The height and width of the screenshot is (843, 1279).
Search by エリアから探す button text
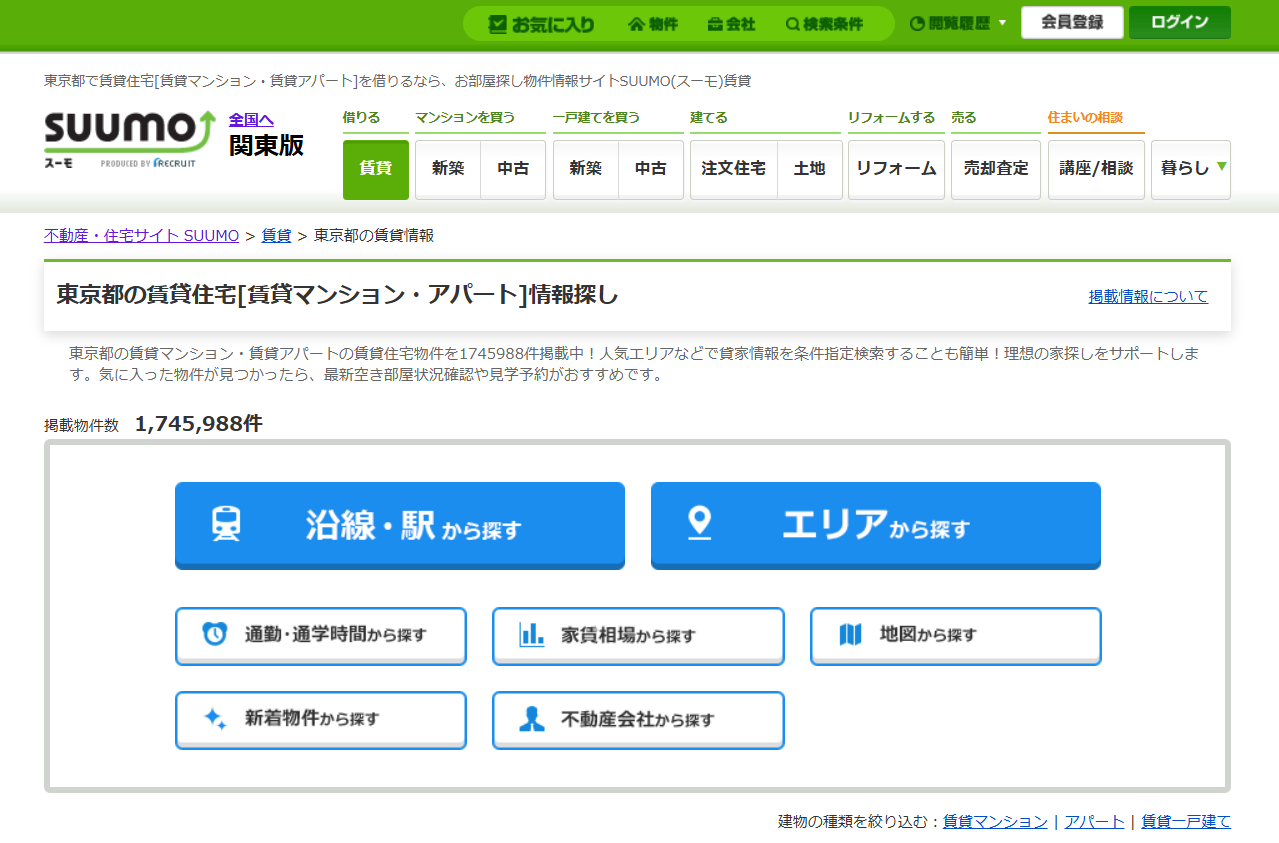pyautogui.click(x=876, y=526)
